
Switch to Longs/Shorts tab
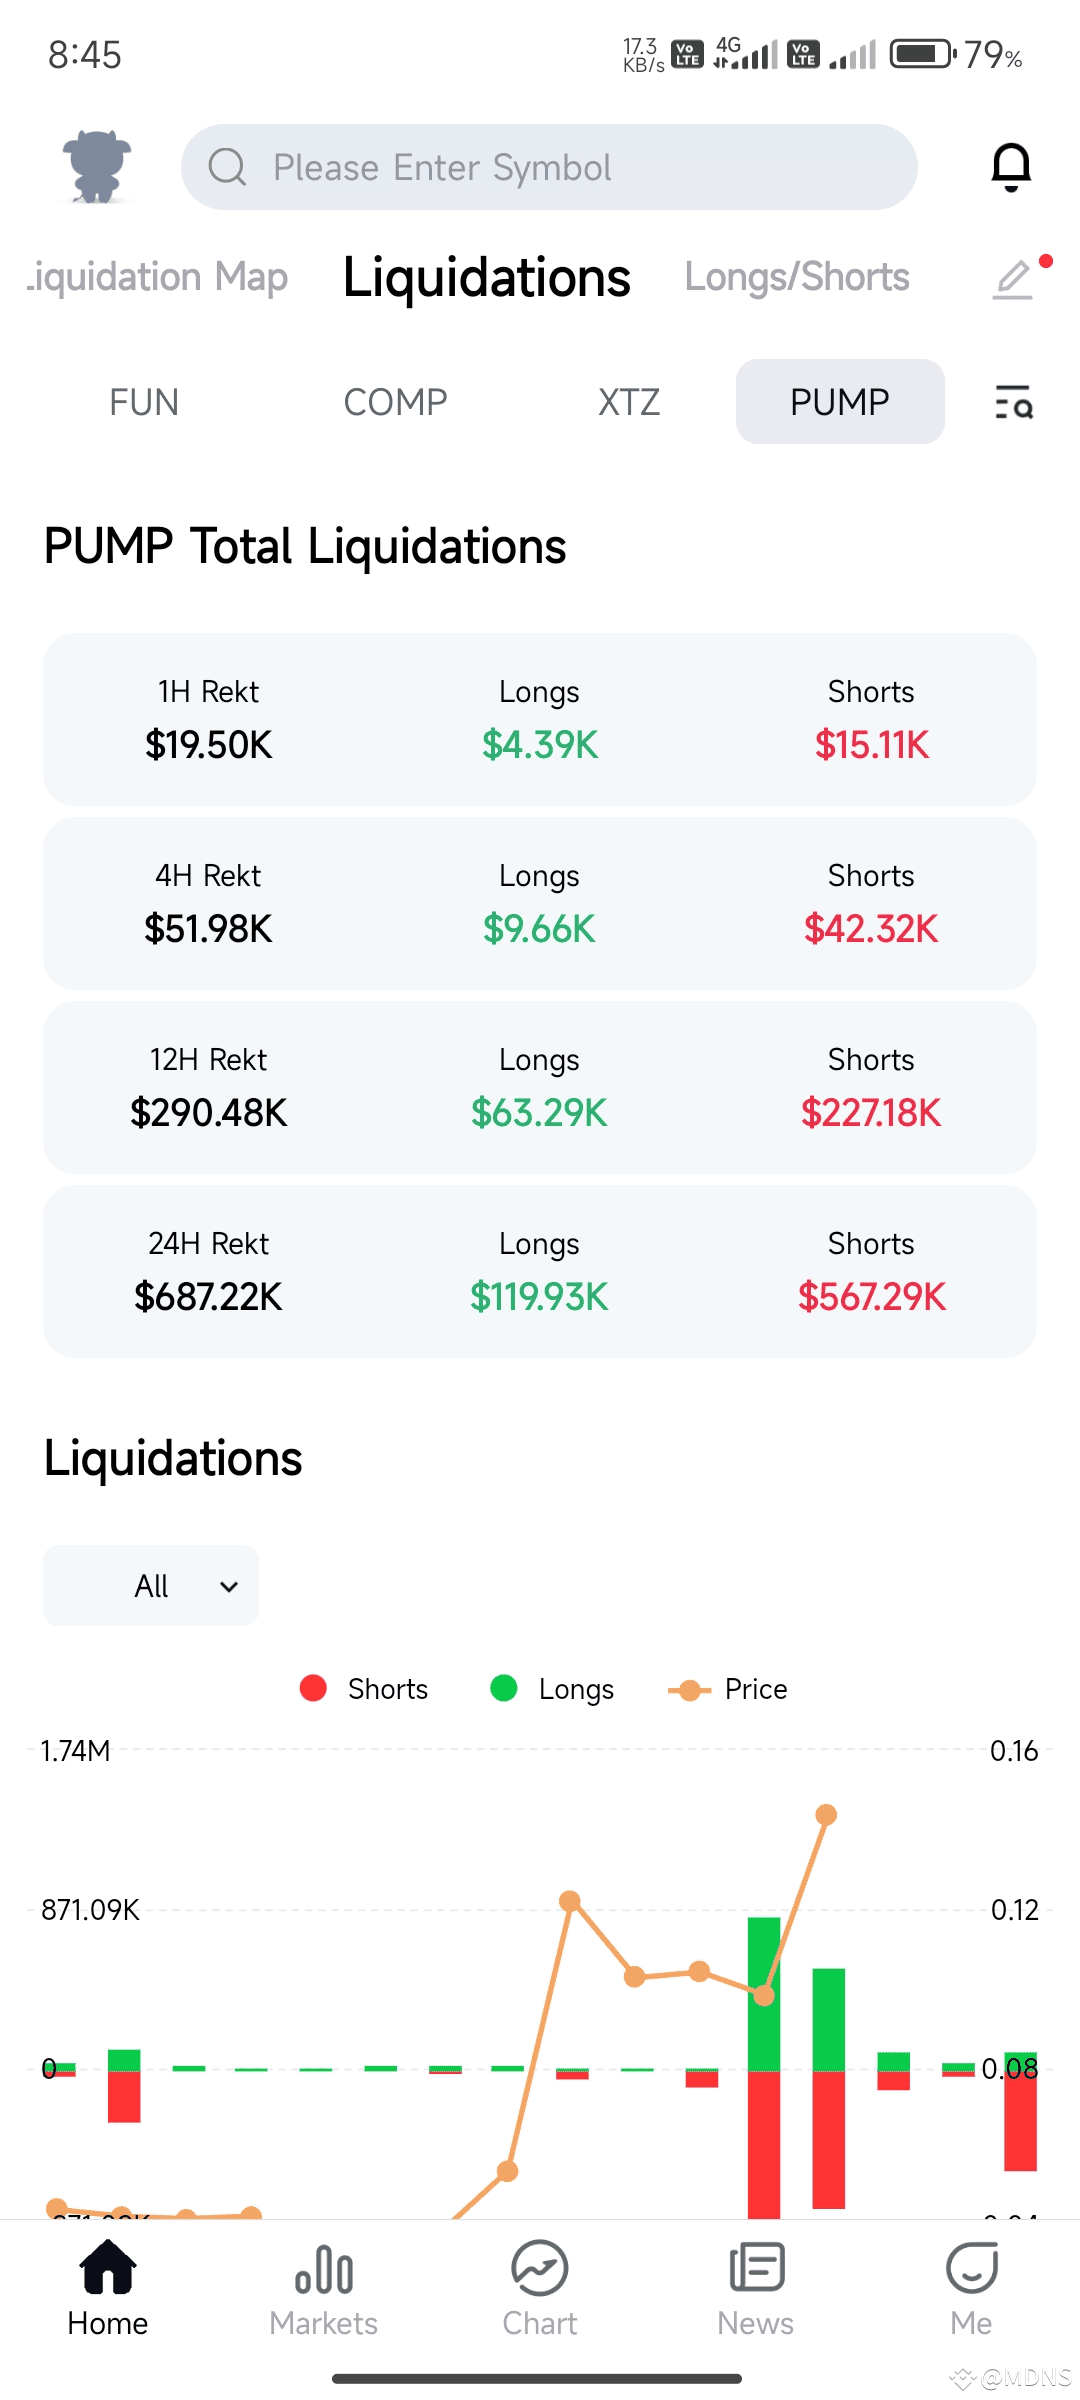pos(797,277)
